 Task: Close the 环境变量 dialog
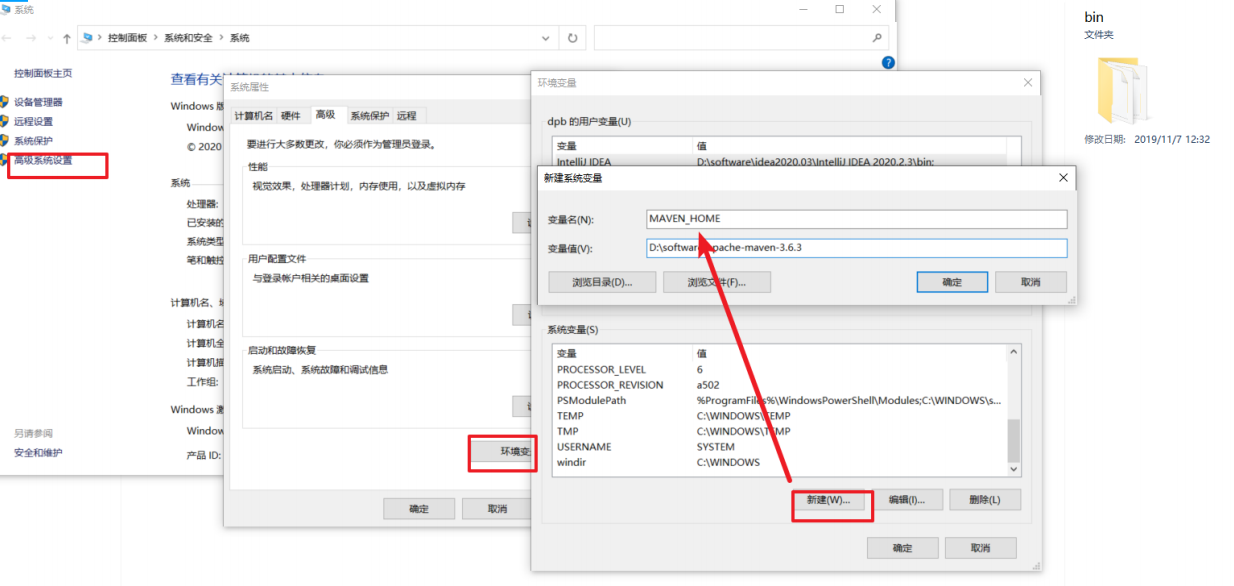(1027, 83)
